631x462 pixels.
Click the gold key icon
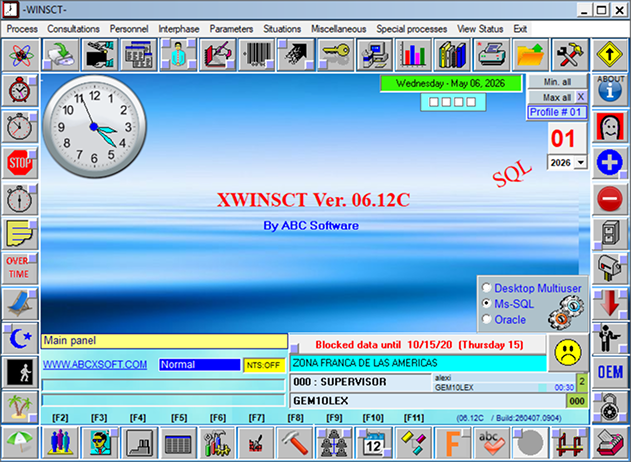[x=336, y=55]
